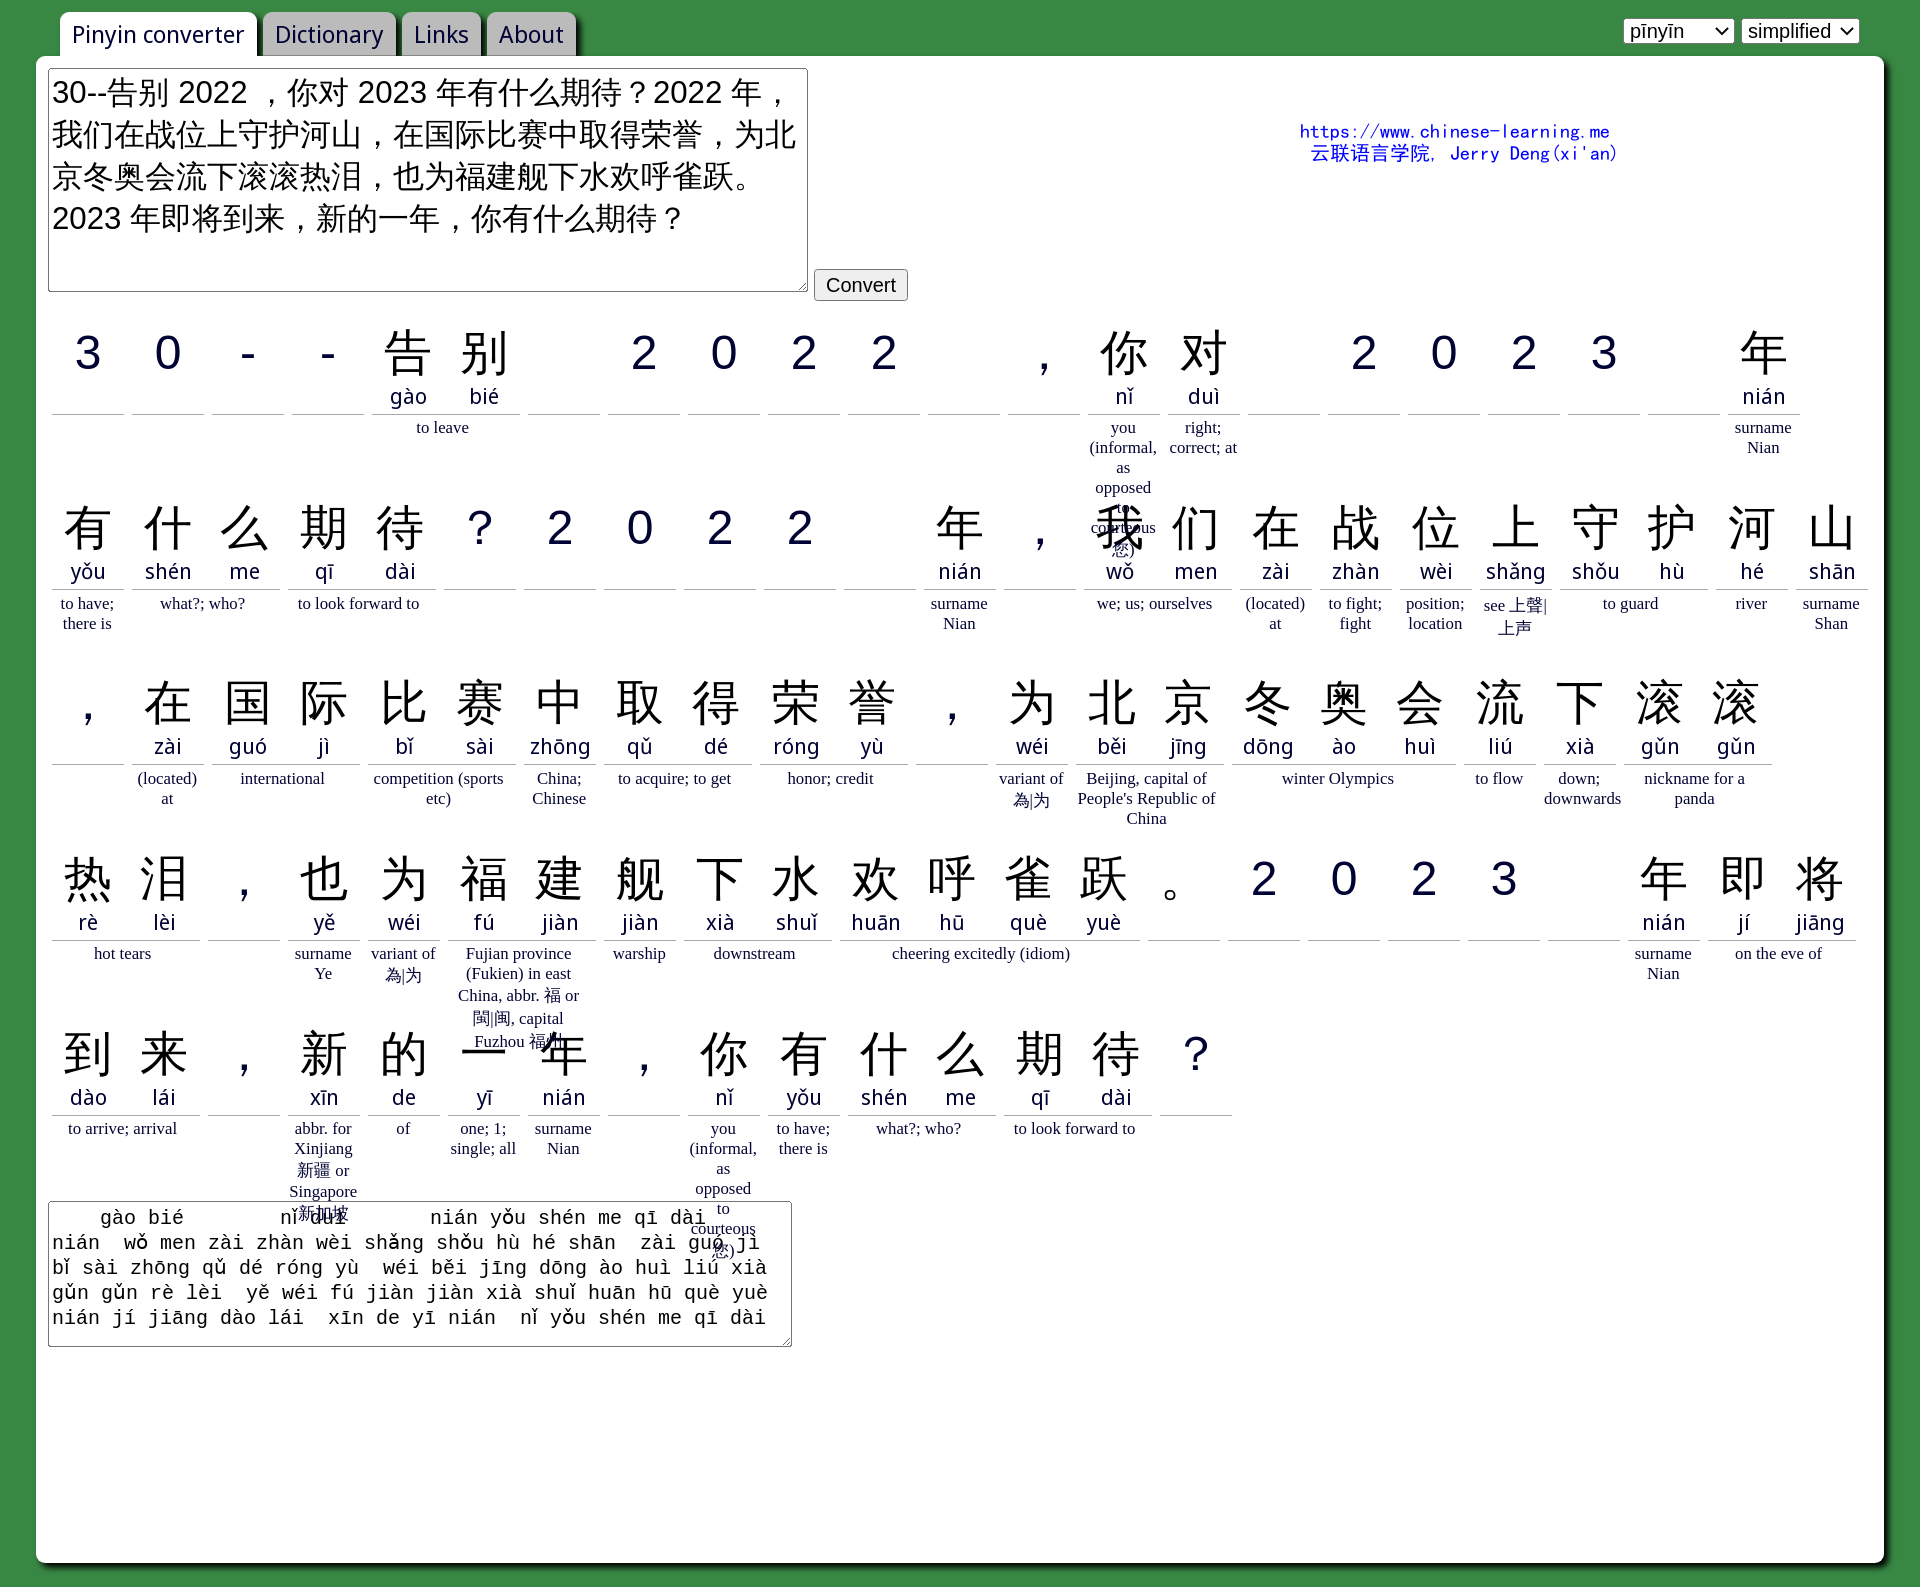Open the Links tab
This screenshot has height=1587, width=1920.
pyautogui.click(x=441, y=35)
